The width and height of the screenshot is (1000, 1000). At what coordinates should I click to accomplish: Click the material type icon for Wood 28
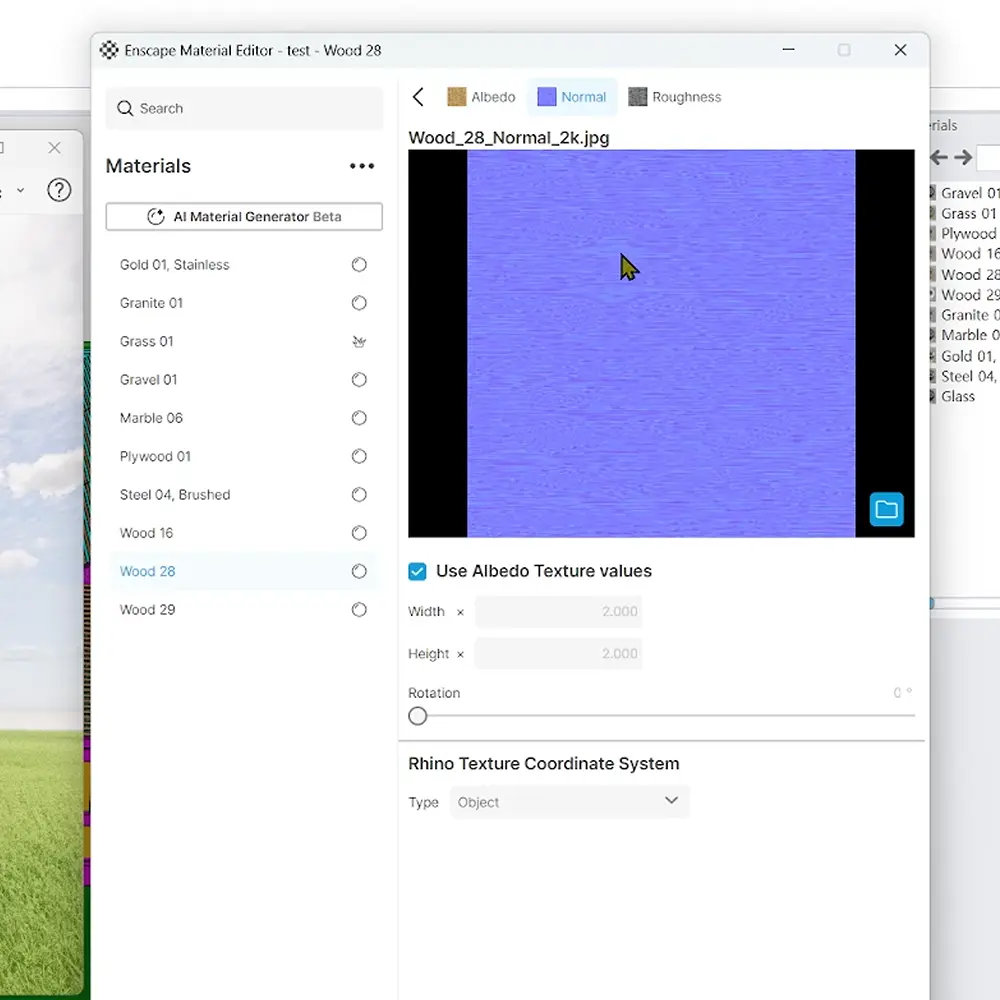click(x=359, y=571)
